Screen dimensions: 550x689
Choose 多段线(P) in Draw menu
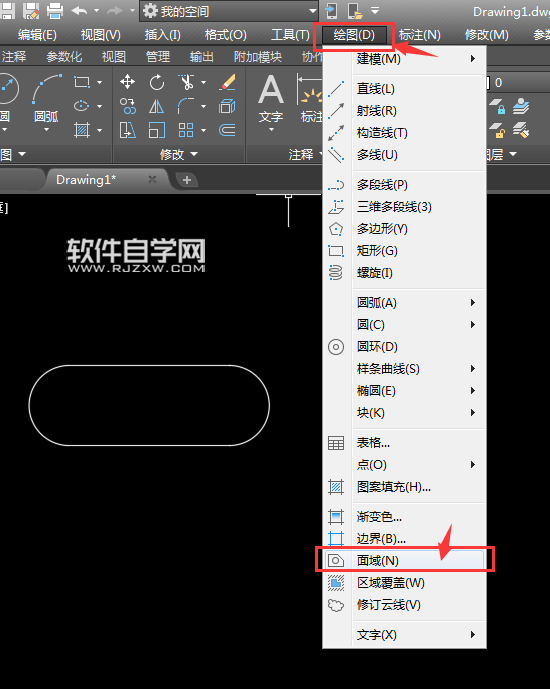tap(404, 185)
